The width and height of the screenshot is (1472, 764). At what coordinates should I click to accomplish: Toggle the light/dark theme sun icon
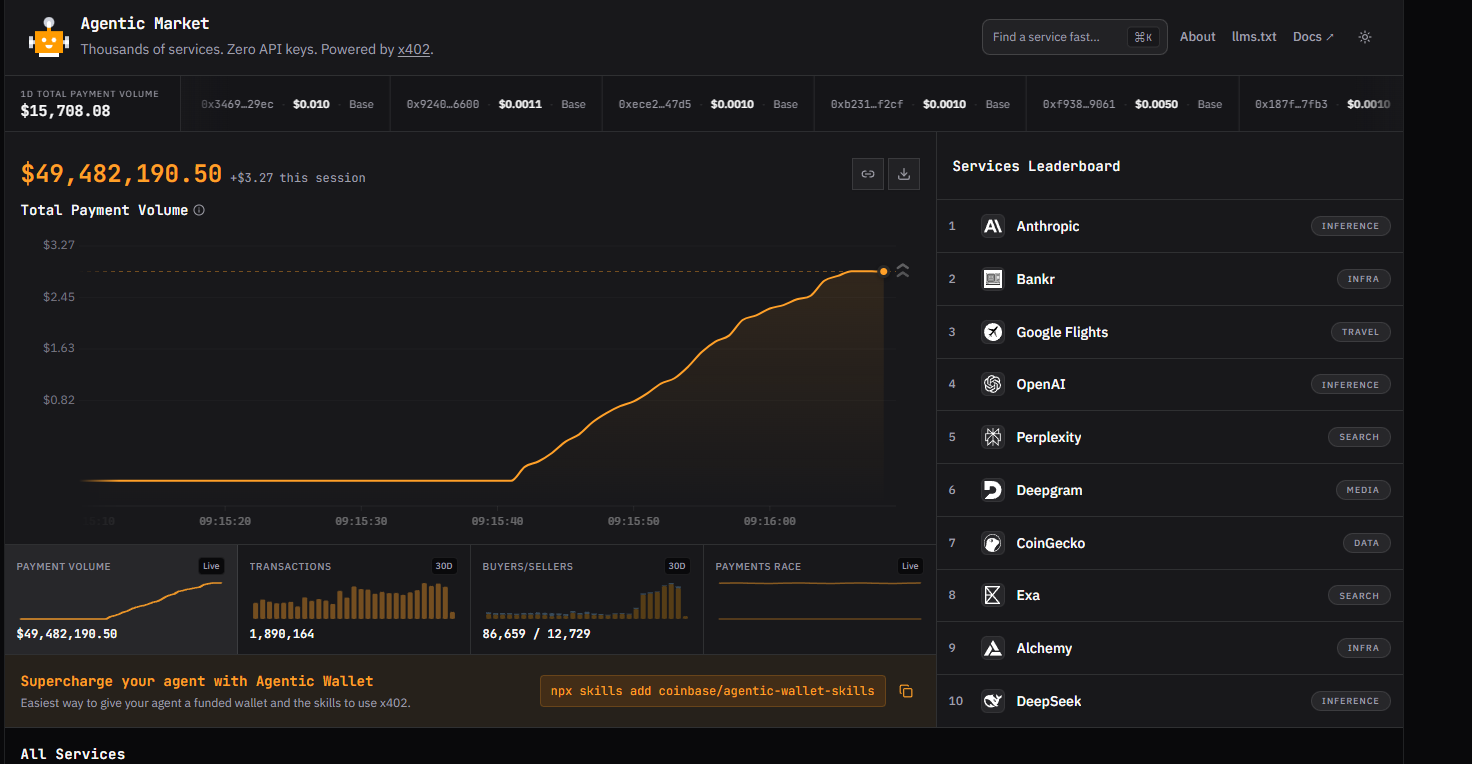1364,37
